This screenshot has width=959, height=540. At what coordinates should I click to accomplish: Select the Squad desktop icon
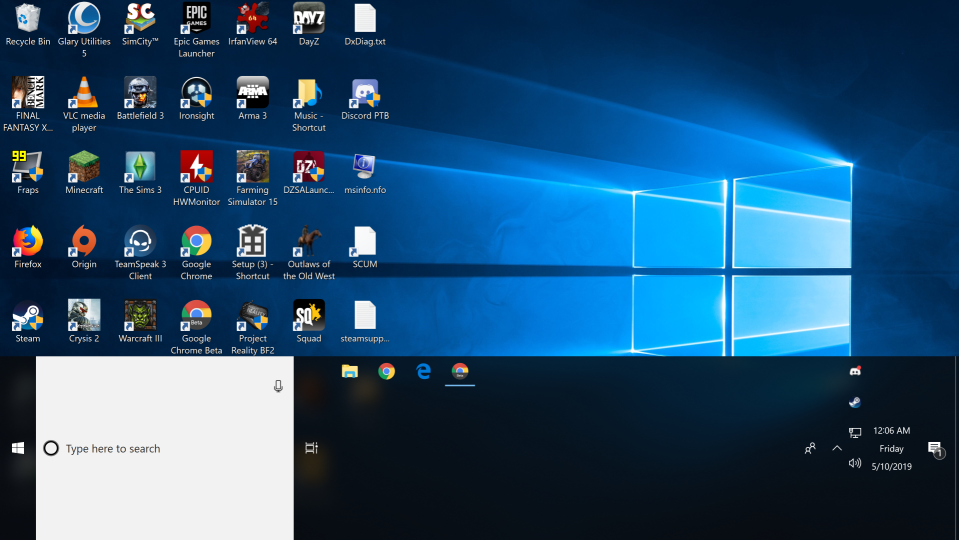point(309,321)
